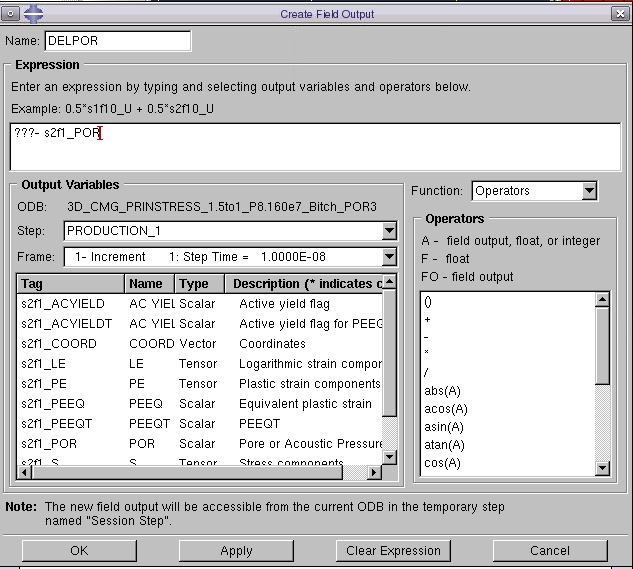
Task: Select the multiply * operator
Action: (x=508, y=353)
